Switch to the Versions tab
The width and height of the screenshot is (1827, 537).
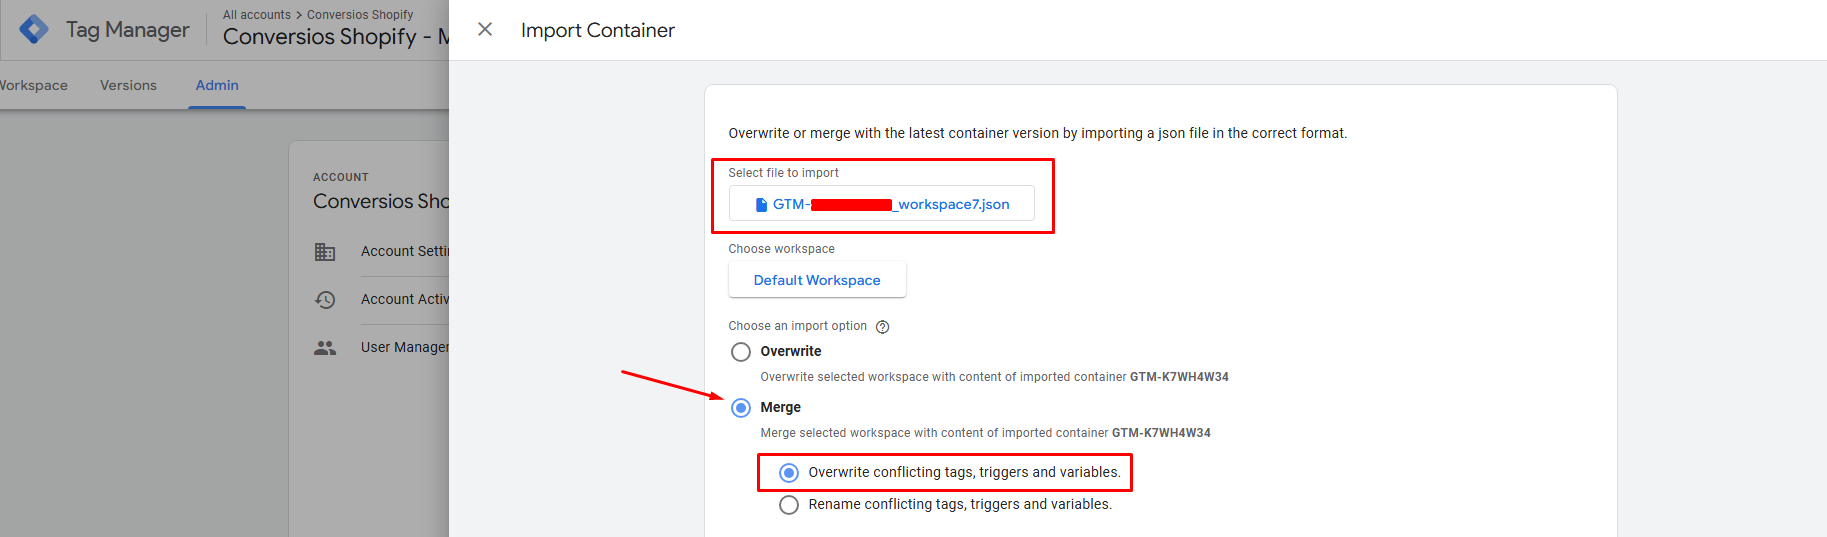pos(128,85)
